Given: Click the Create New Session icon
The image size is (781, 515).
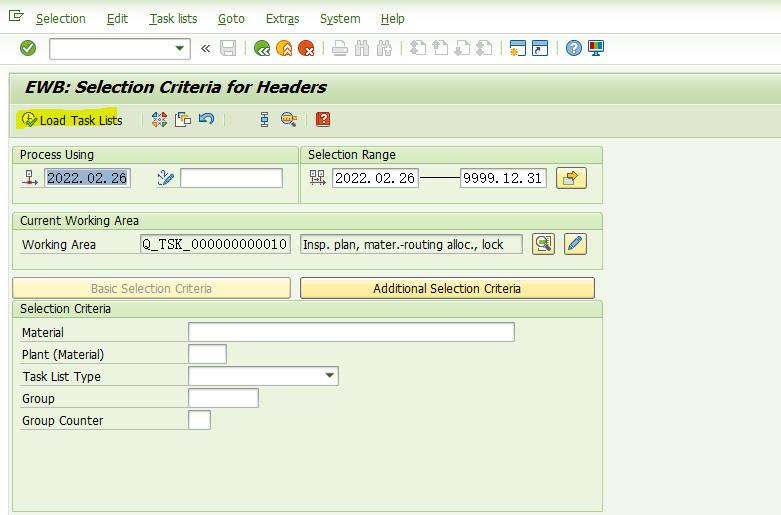Looking at the screenshot, I should (518, 48).
